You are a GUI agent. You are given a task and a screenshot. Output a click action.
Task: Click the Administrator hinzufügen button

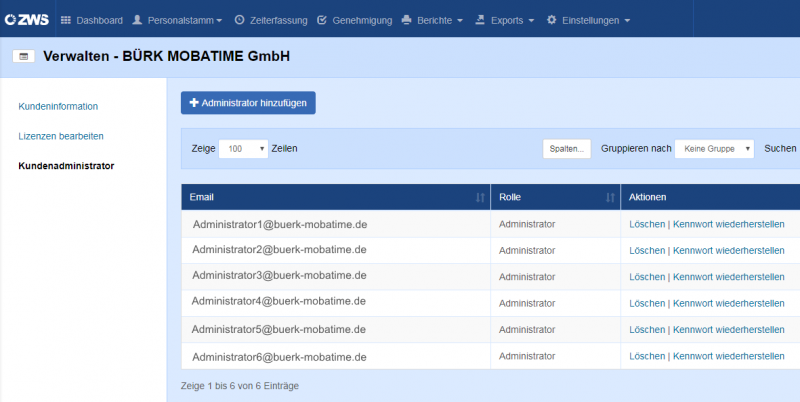(x=248, y=103)
